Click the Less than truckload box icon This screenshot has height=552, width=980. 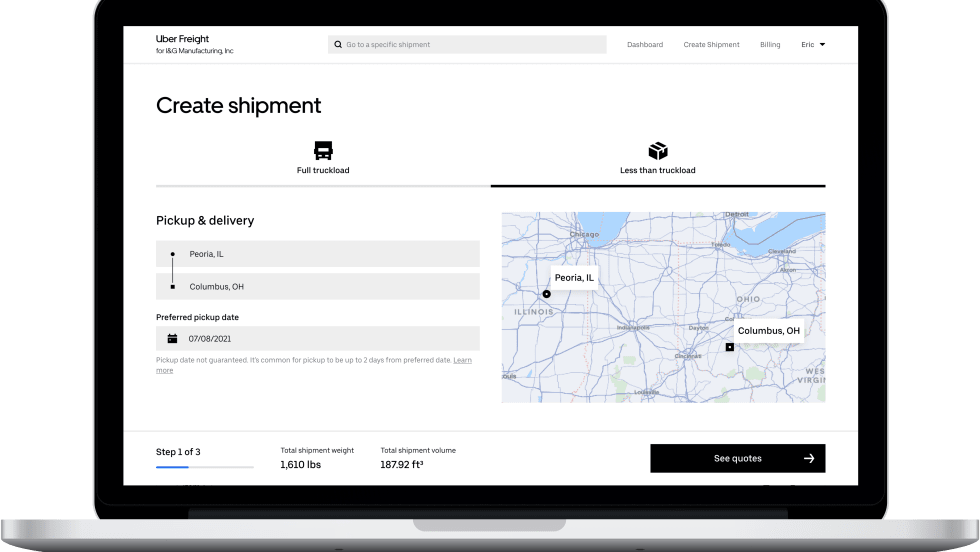pyautogui.click(x=657, y=151)
